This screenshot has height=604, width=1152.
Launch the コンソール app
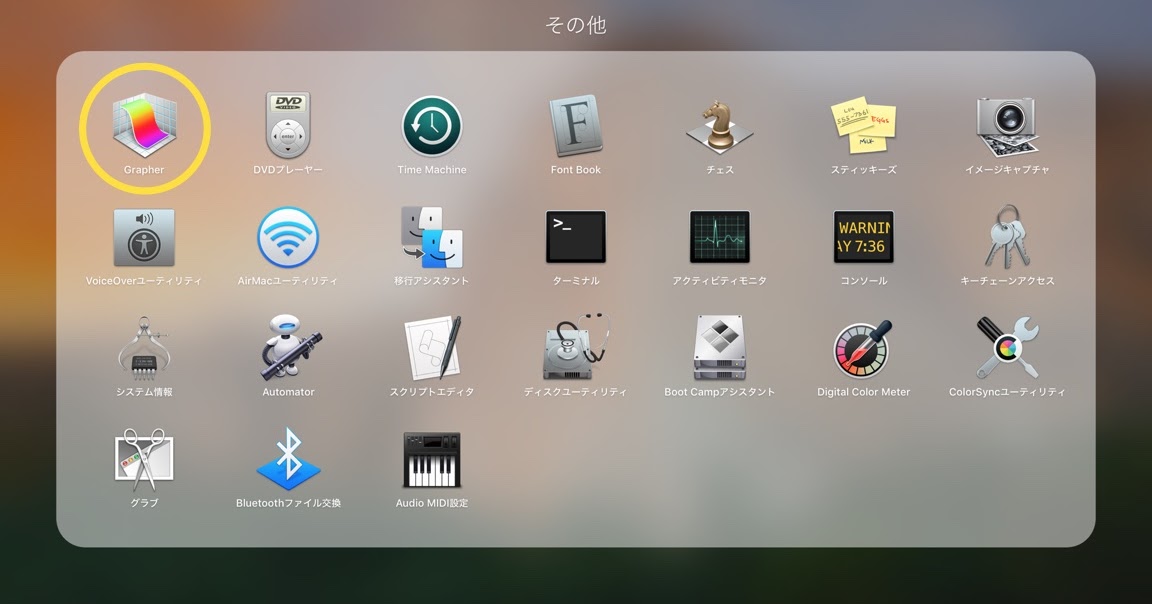click(x=864, y=237)
